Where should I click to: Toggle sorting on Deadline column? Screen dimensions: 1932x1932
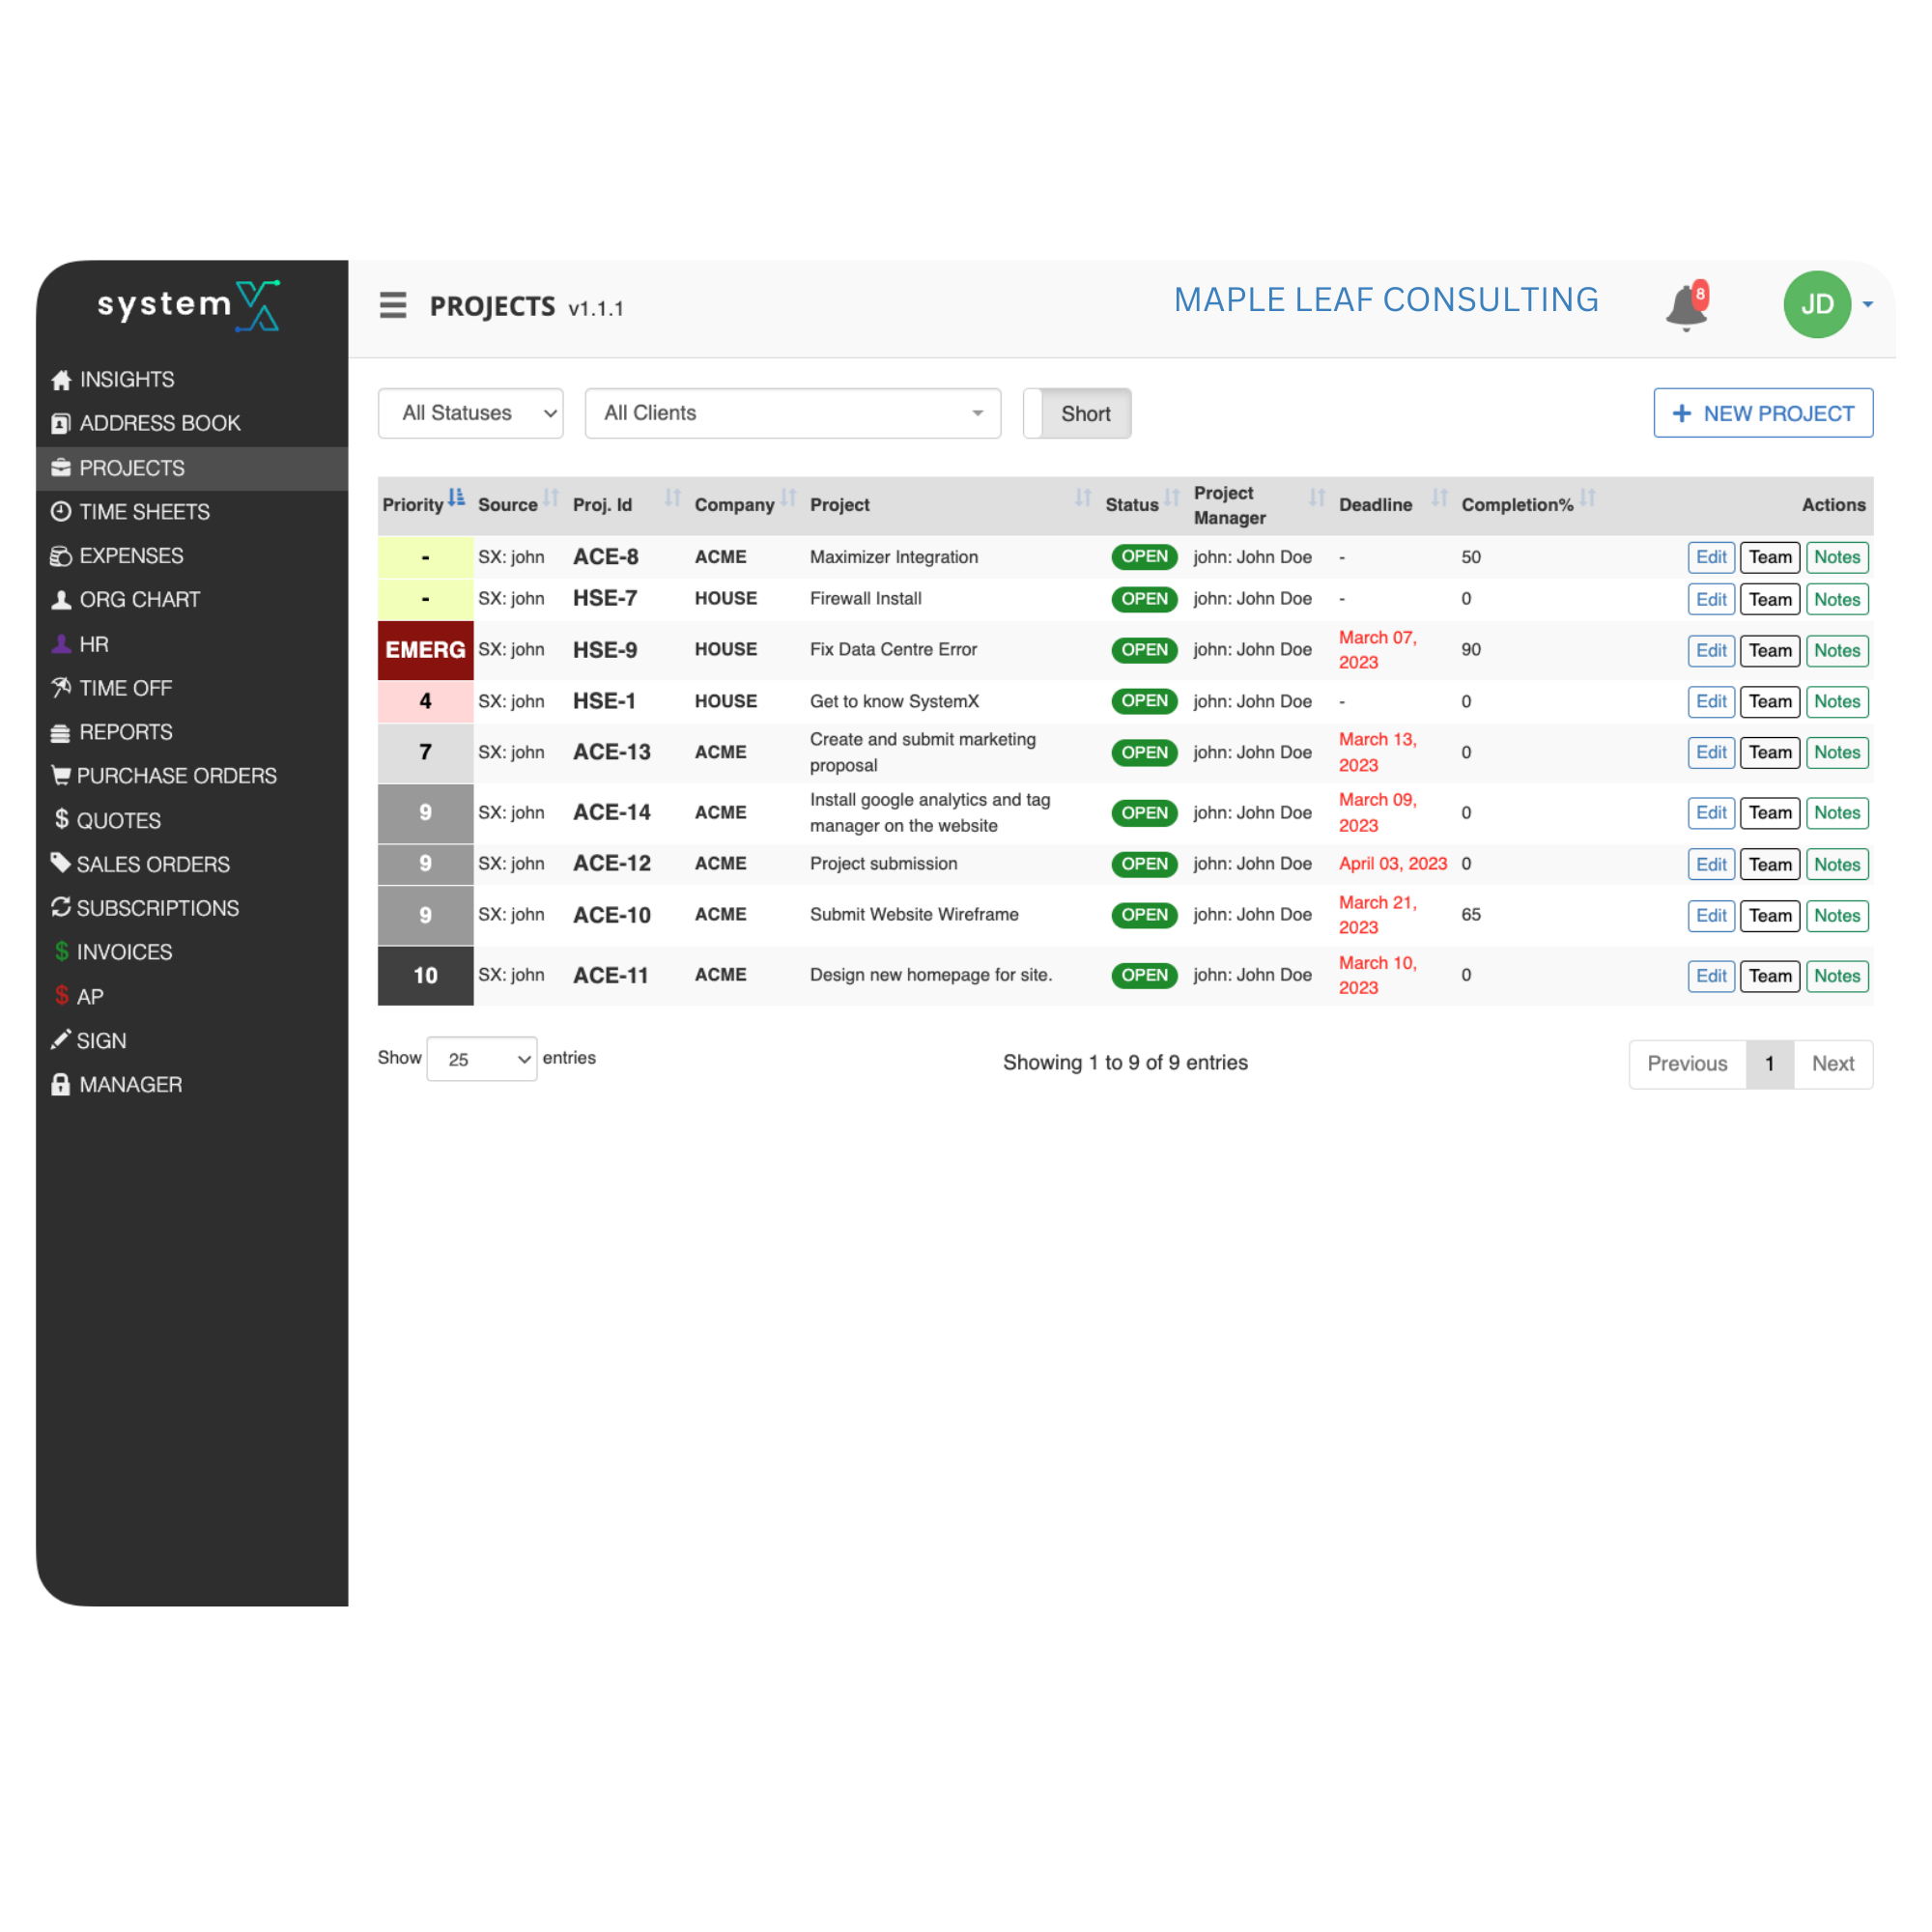(x=1439, y=498)
